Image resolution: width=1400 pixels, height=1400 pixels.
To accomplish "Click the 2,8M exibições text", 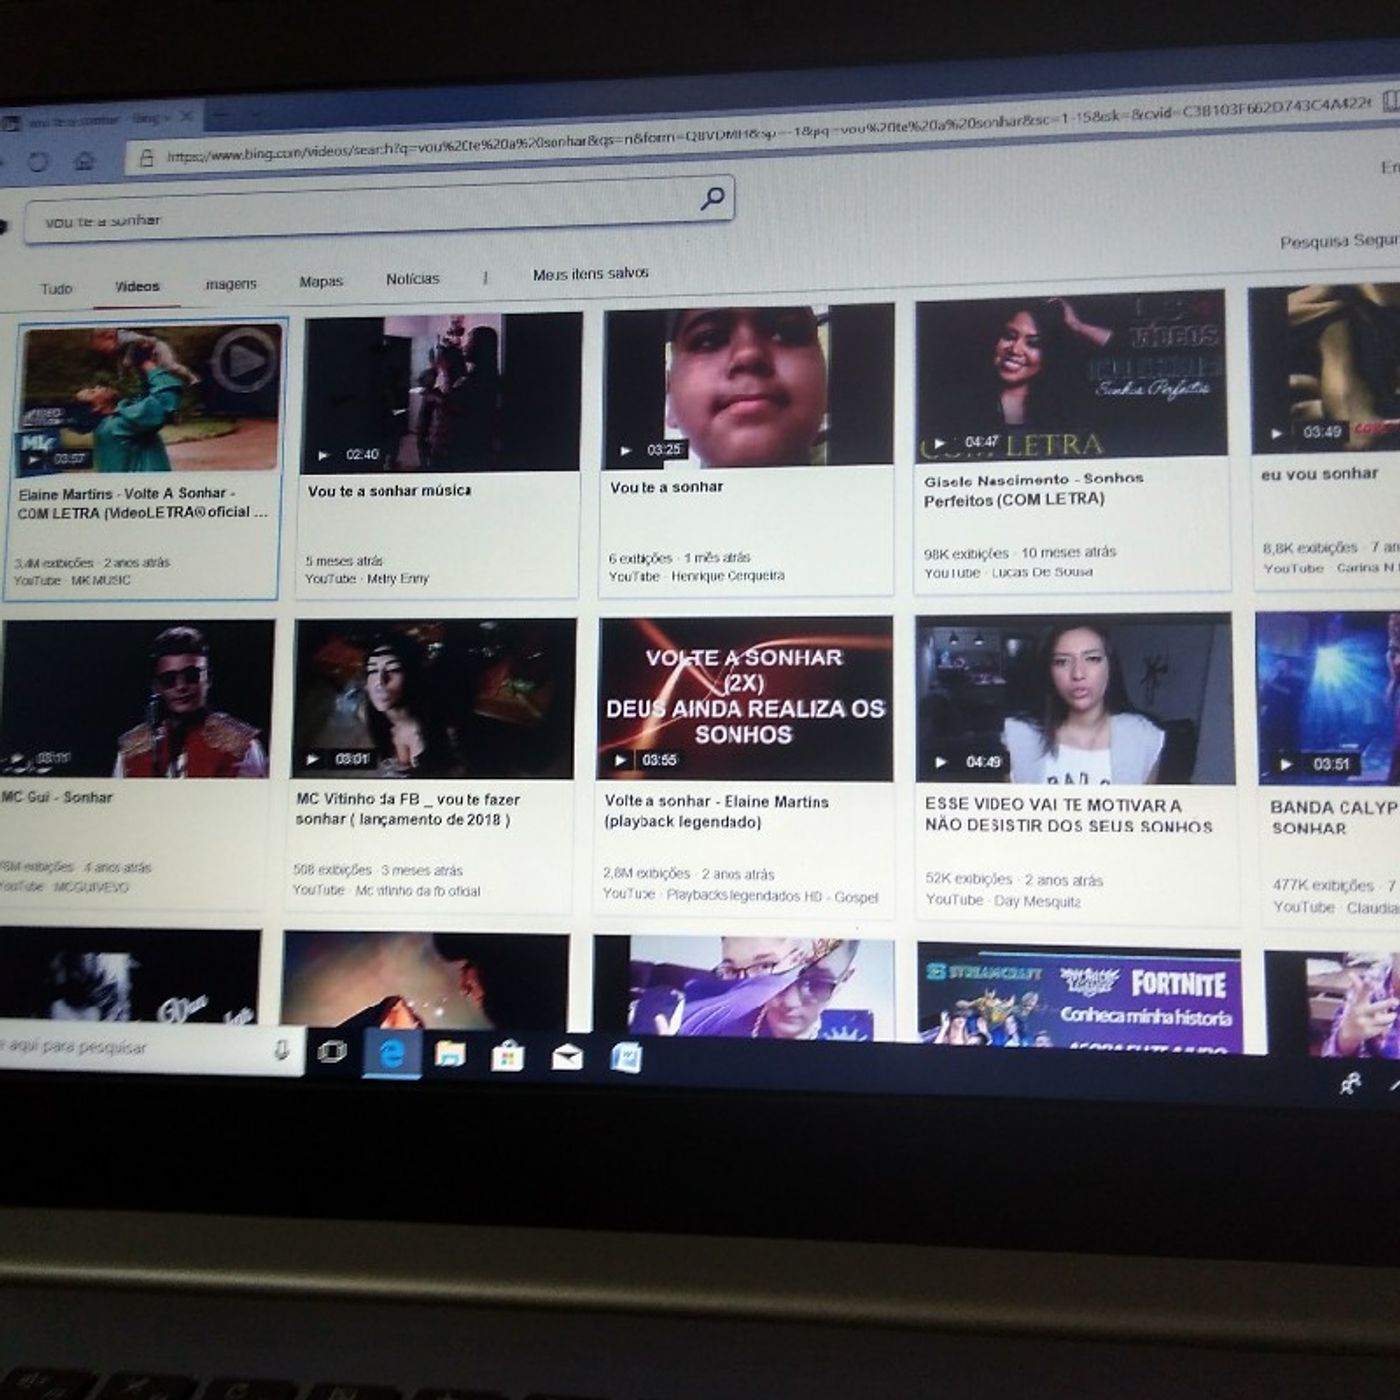I will [x=646, y=873].
